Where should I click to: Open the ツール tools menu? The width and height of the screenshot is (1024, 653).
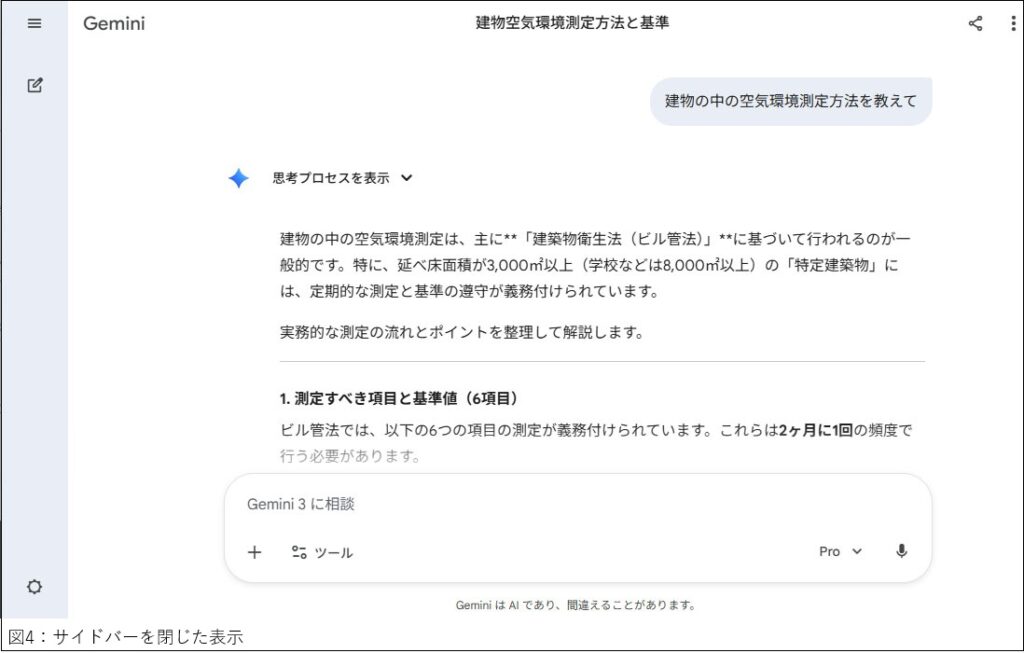tap(322, 552)
